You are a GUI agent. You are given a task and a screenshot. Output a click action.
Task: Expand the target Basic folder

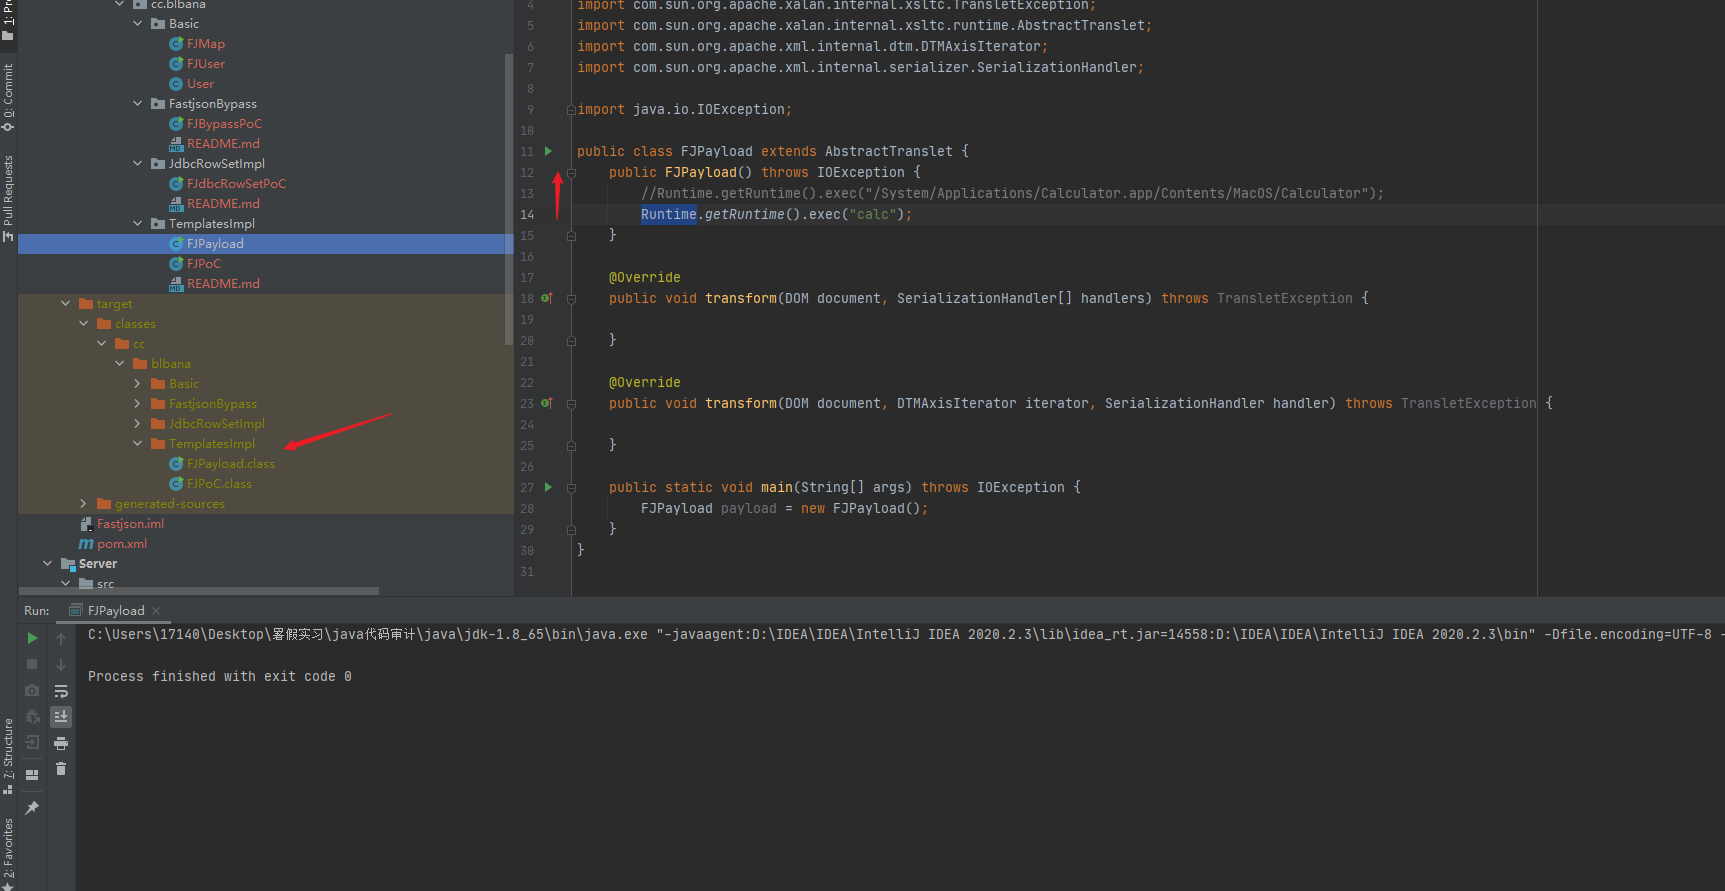pyautogui.click(x=138, y=383)
